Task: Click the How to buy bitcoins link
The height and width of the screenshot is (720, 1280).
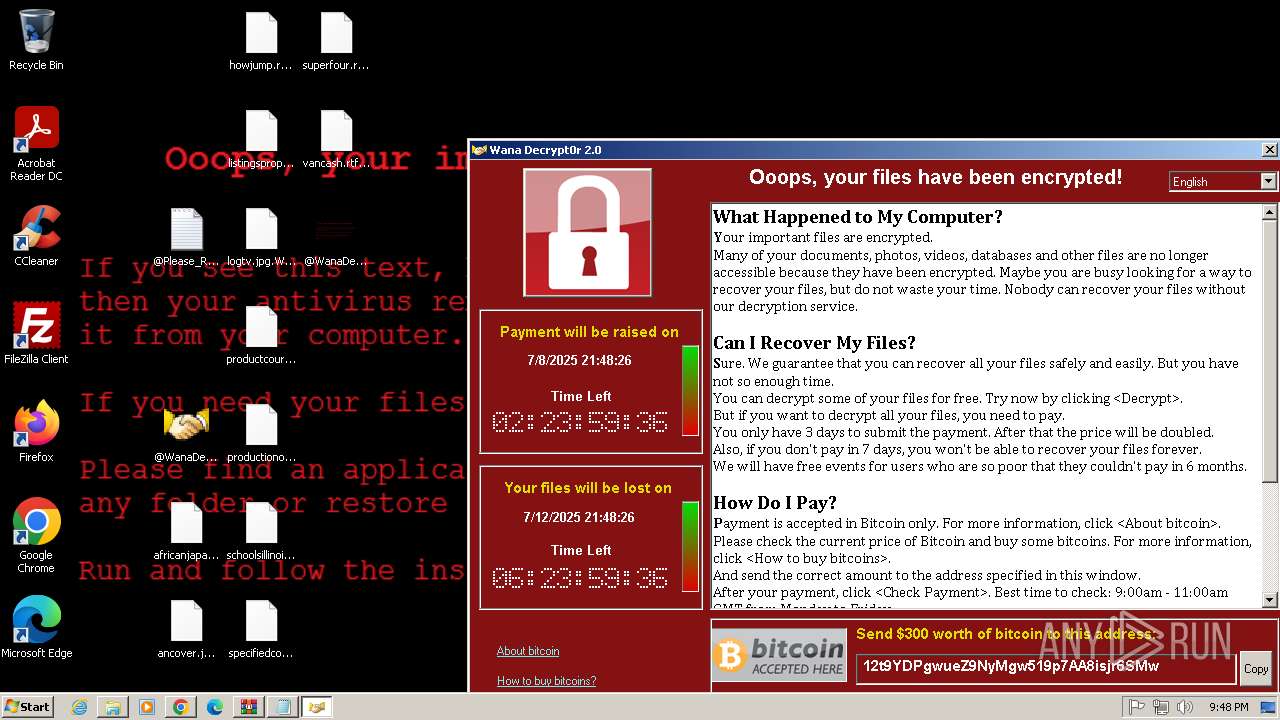Action: (x=546, y=681)
